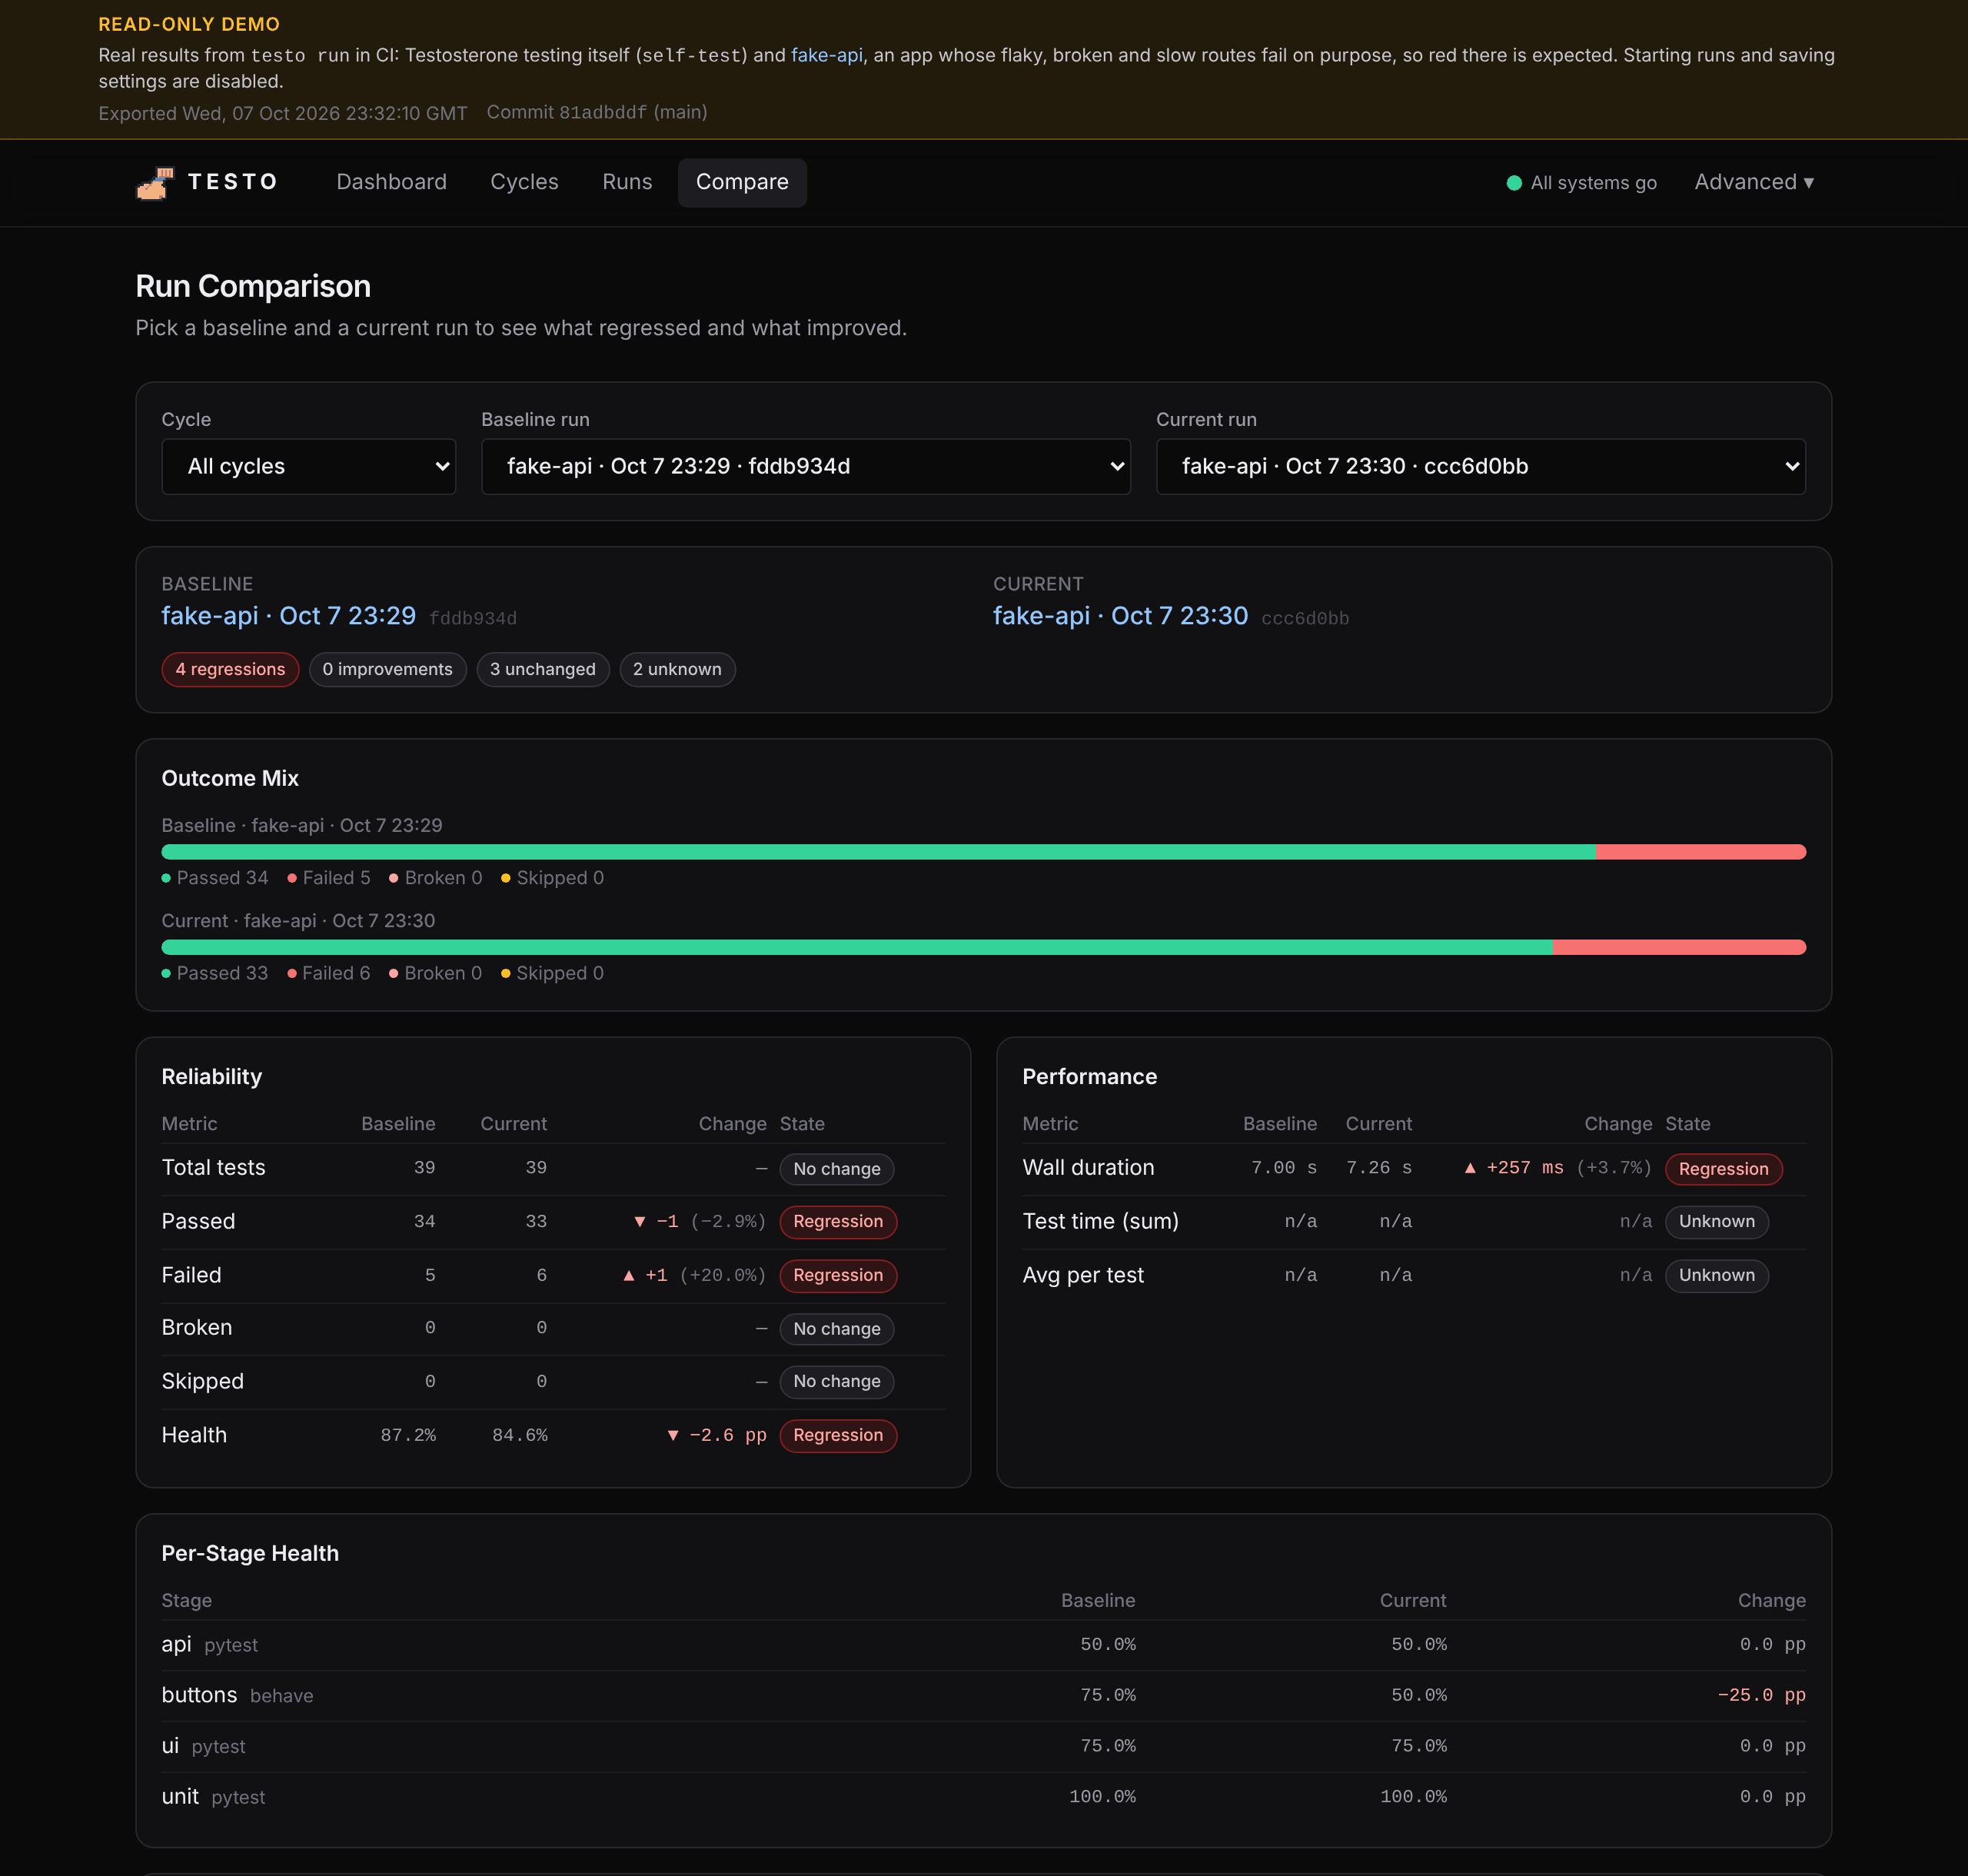The width and height of the screenshot is (1968, 1876).
Task: Click the '−25.0 pp' buttons change value
Action: (1761, 1696)
